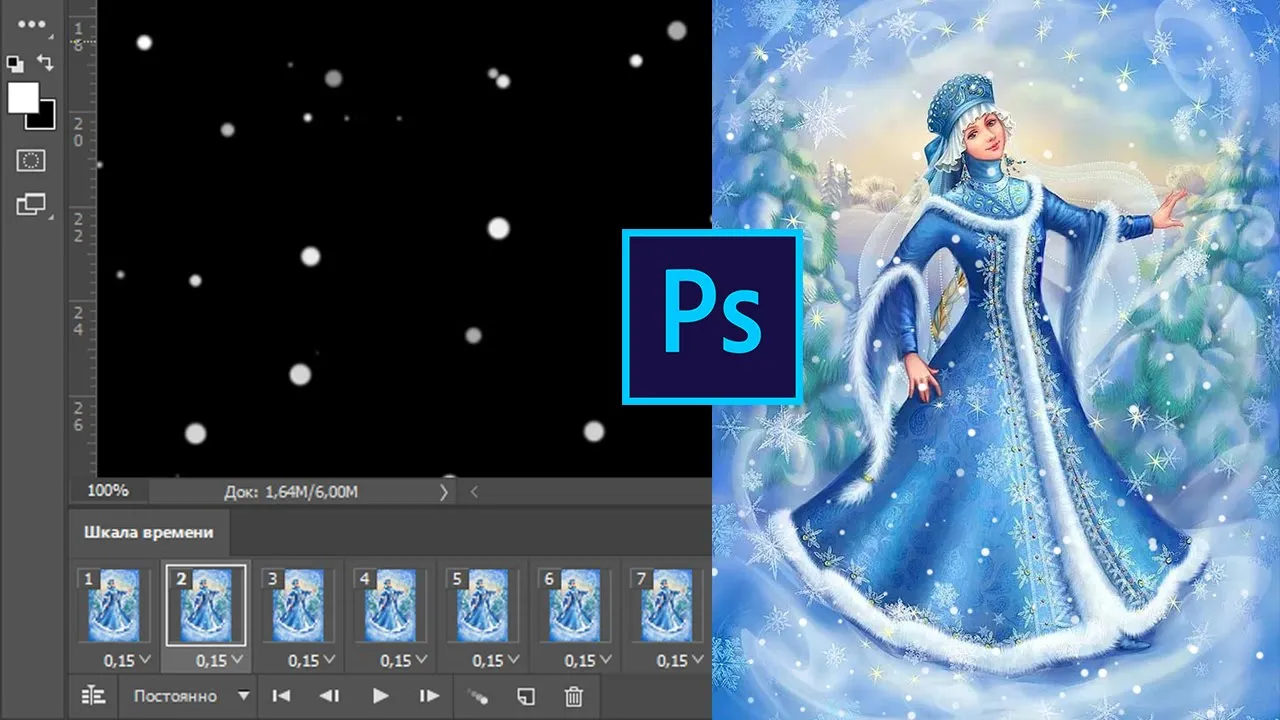This screenshot has height=720, width=1280.
Task: Click the left scroll arrow of horizontal scrollbar
Action: tap(474, 492)
